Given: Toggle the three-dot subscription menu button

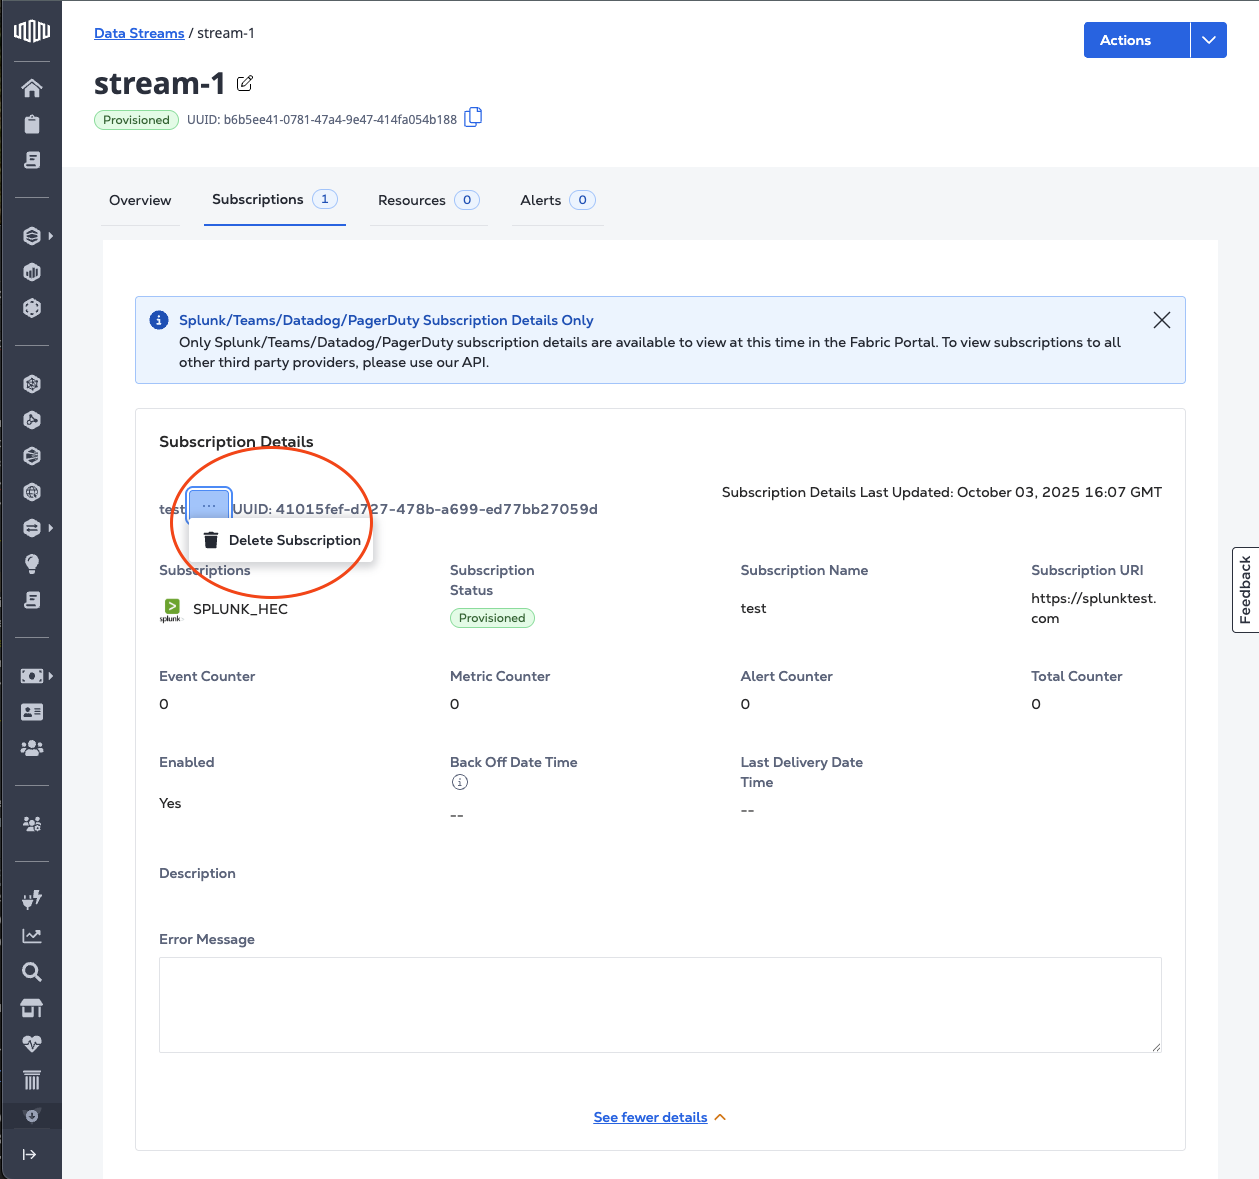Looking at the screenshot, I should point(209,506).
